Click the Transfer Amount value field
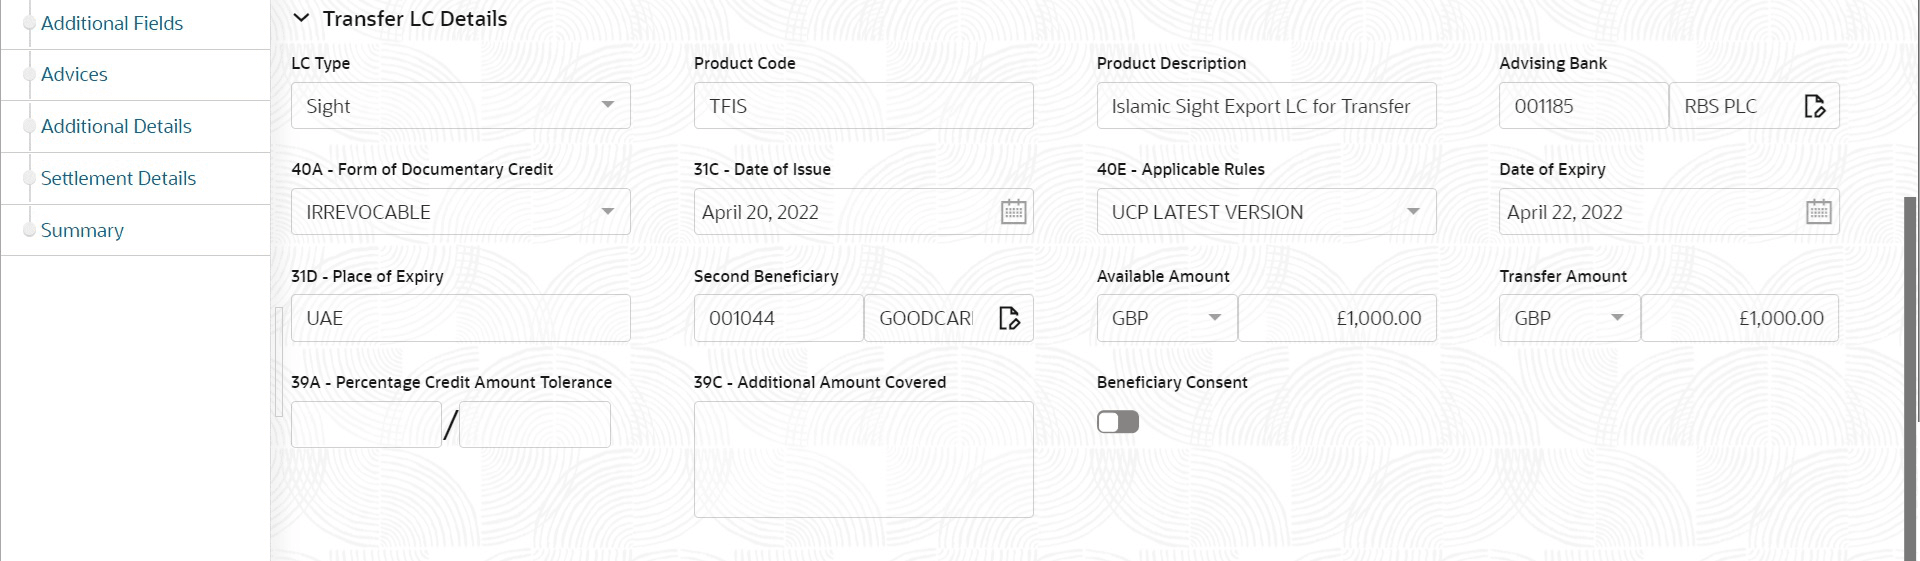Viewport: 1920px width, 561px height. point(1740,318)
